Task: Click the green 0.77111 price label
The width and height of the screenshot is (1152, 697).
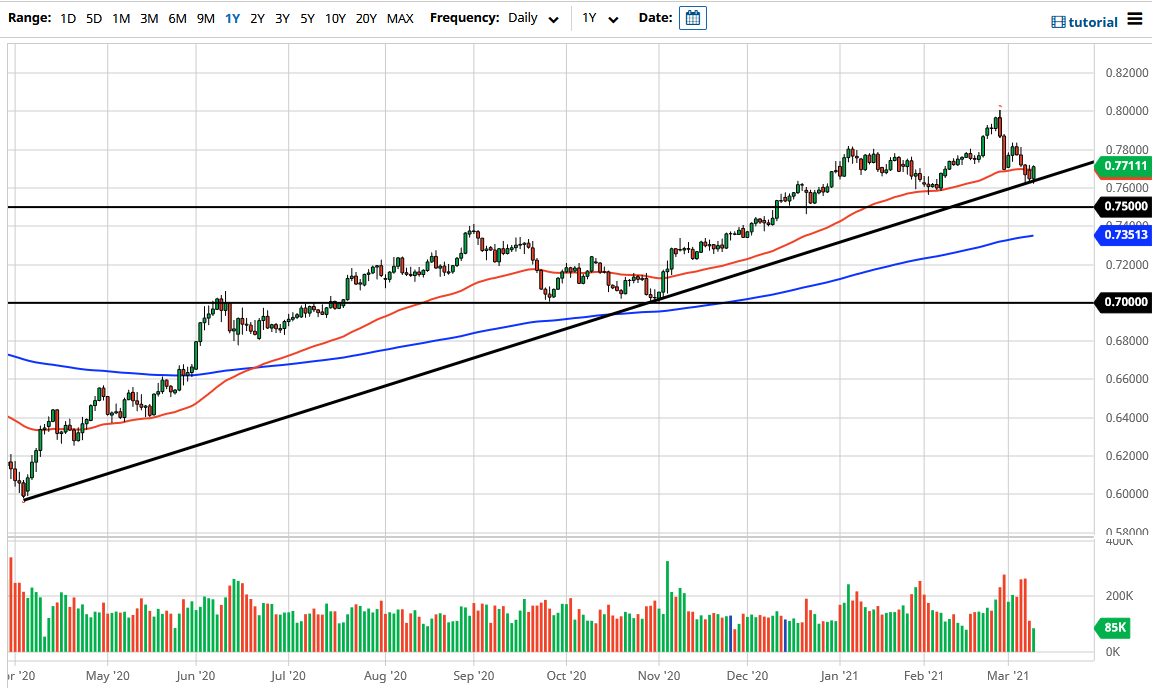Action: click(1123, 166)
